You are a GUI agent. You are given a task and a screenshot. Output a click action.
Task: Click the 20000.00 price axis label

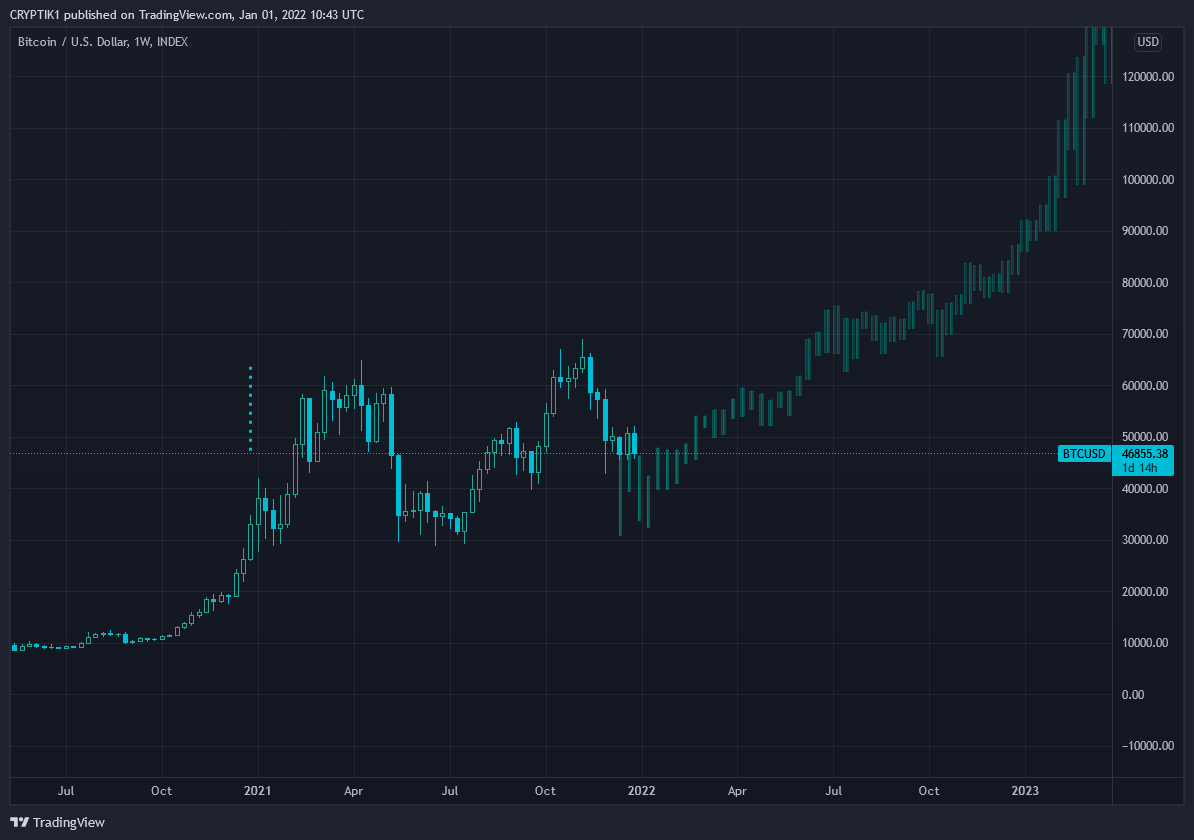click(x=1145, y=591)
